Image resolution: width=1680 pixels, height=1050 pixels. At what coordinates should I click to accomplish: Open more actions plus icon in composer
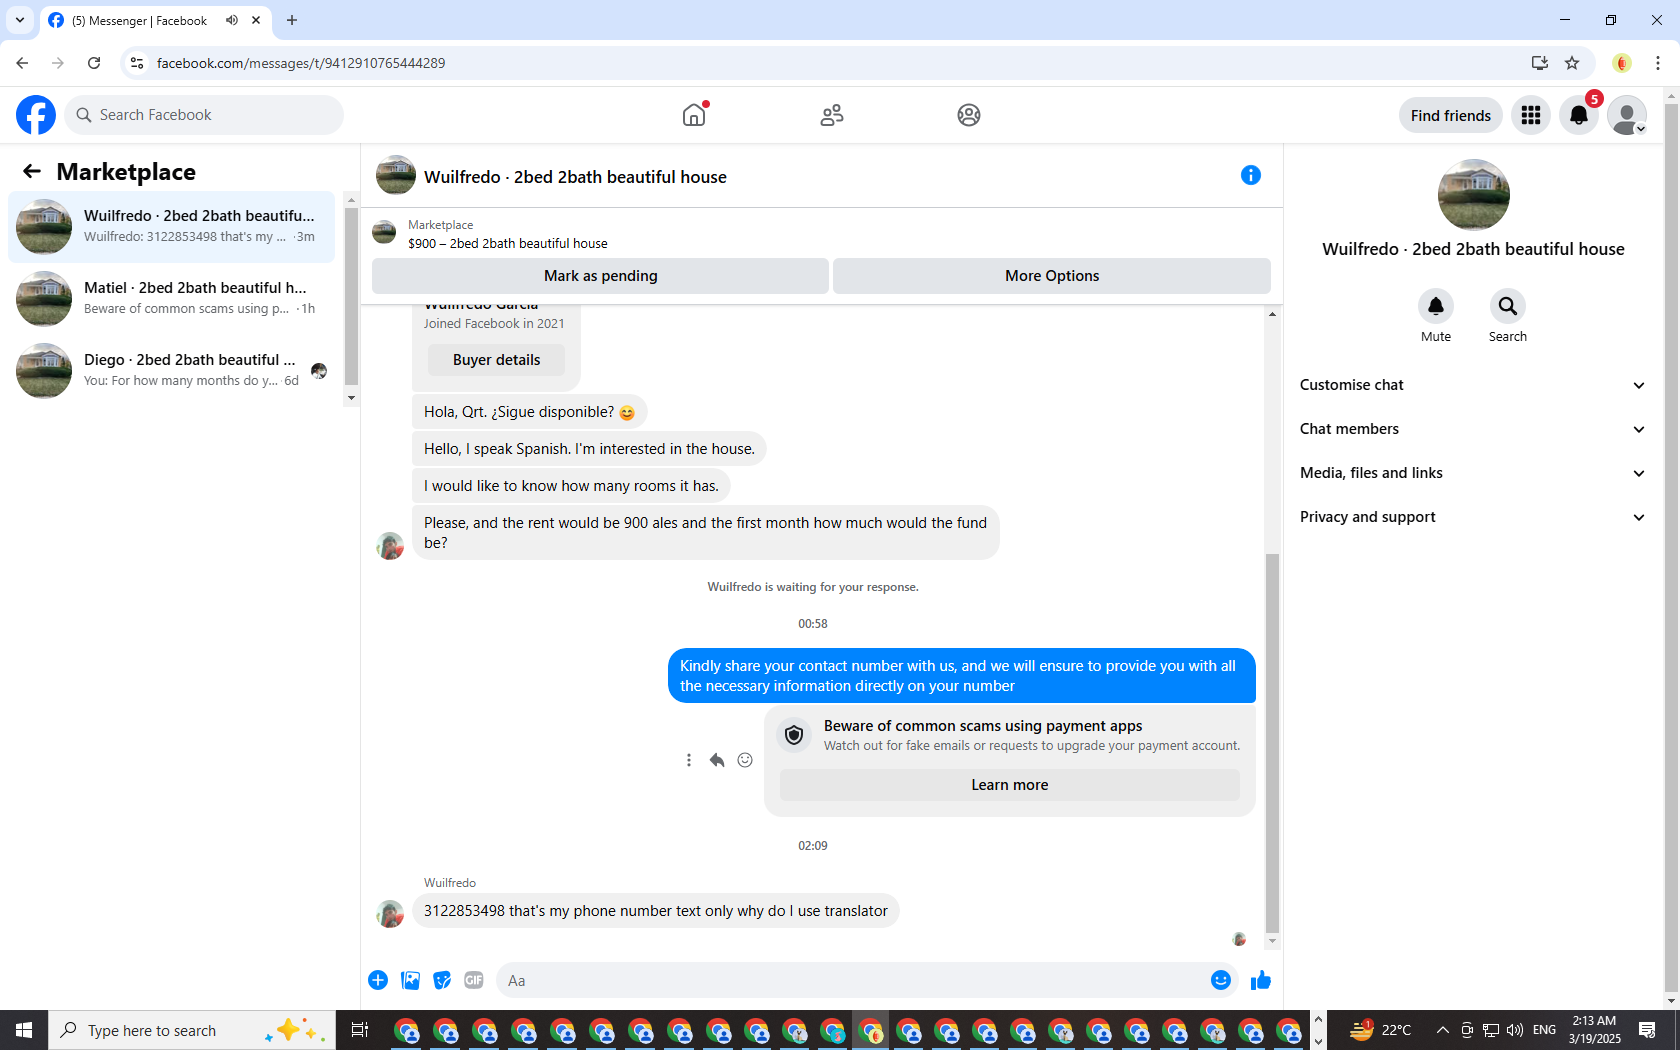pos(378,980)
